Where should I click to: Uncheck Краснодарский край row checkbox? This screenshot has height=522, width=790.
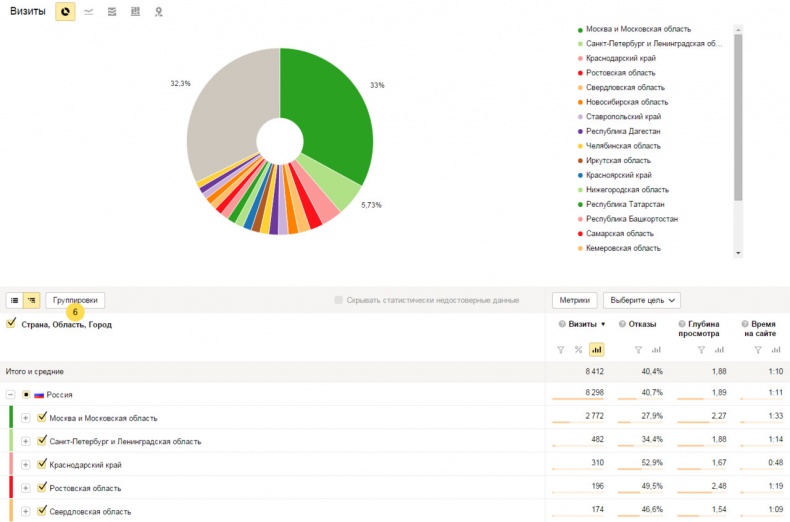pyautogui.click(x=41, y=464)
